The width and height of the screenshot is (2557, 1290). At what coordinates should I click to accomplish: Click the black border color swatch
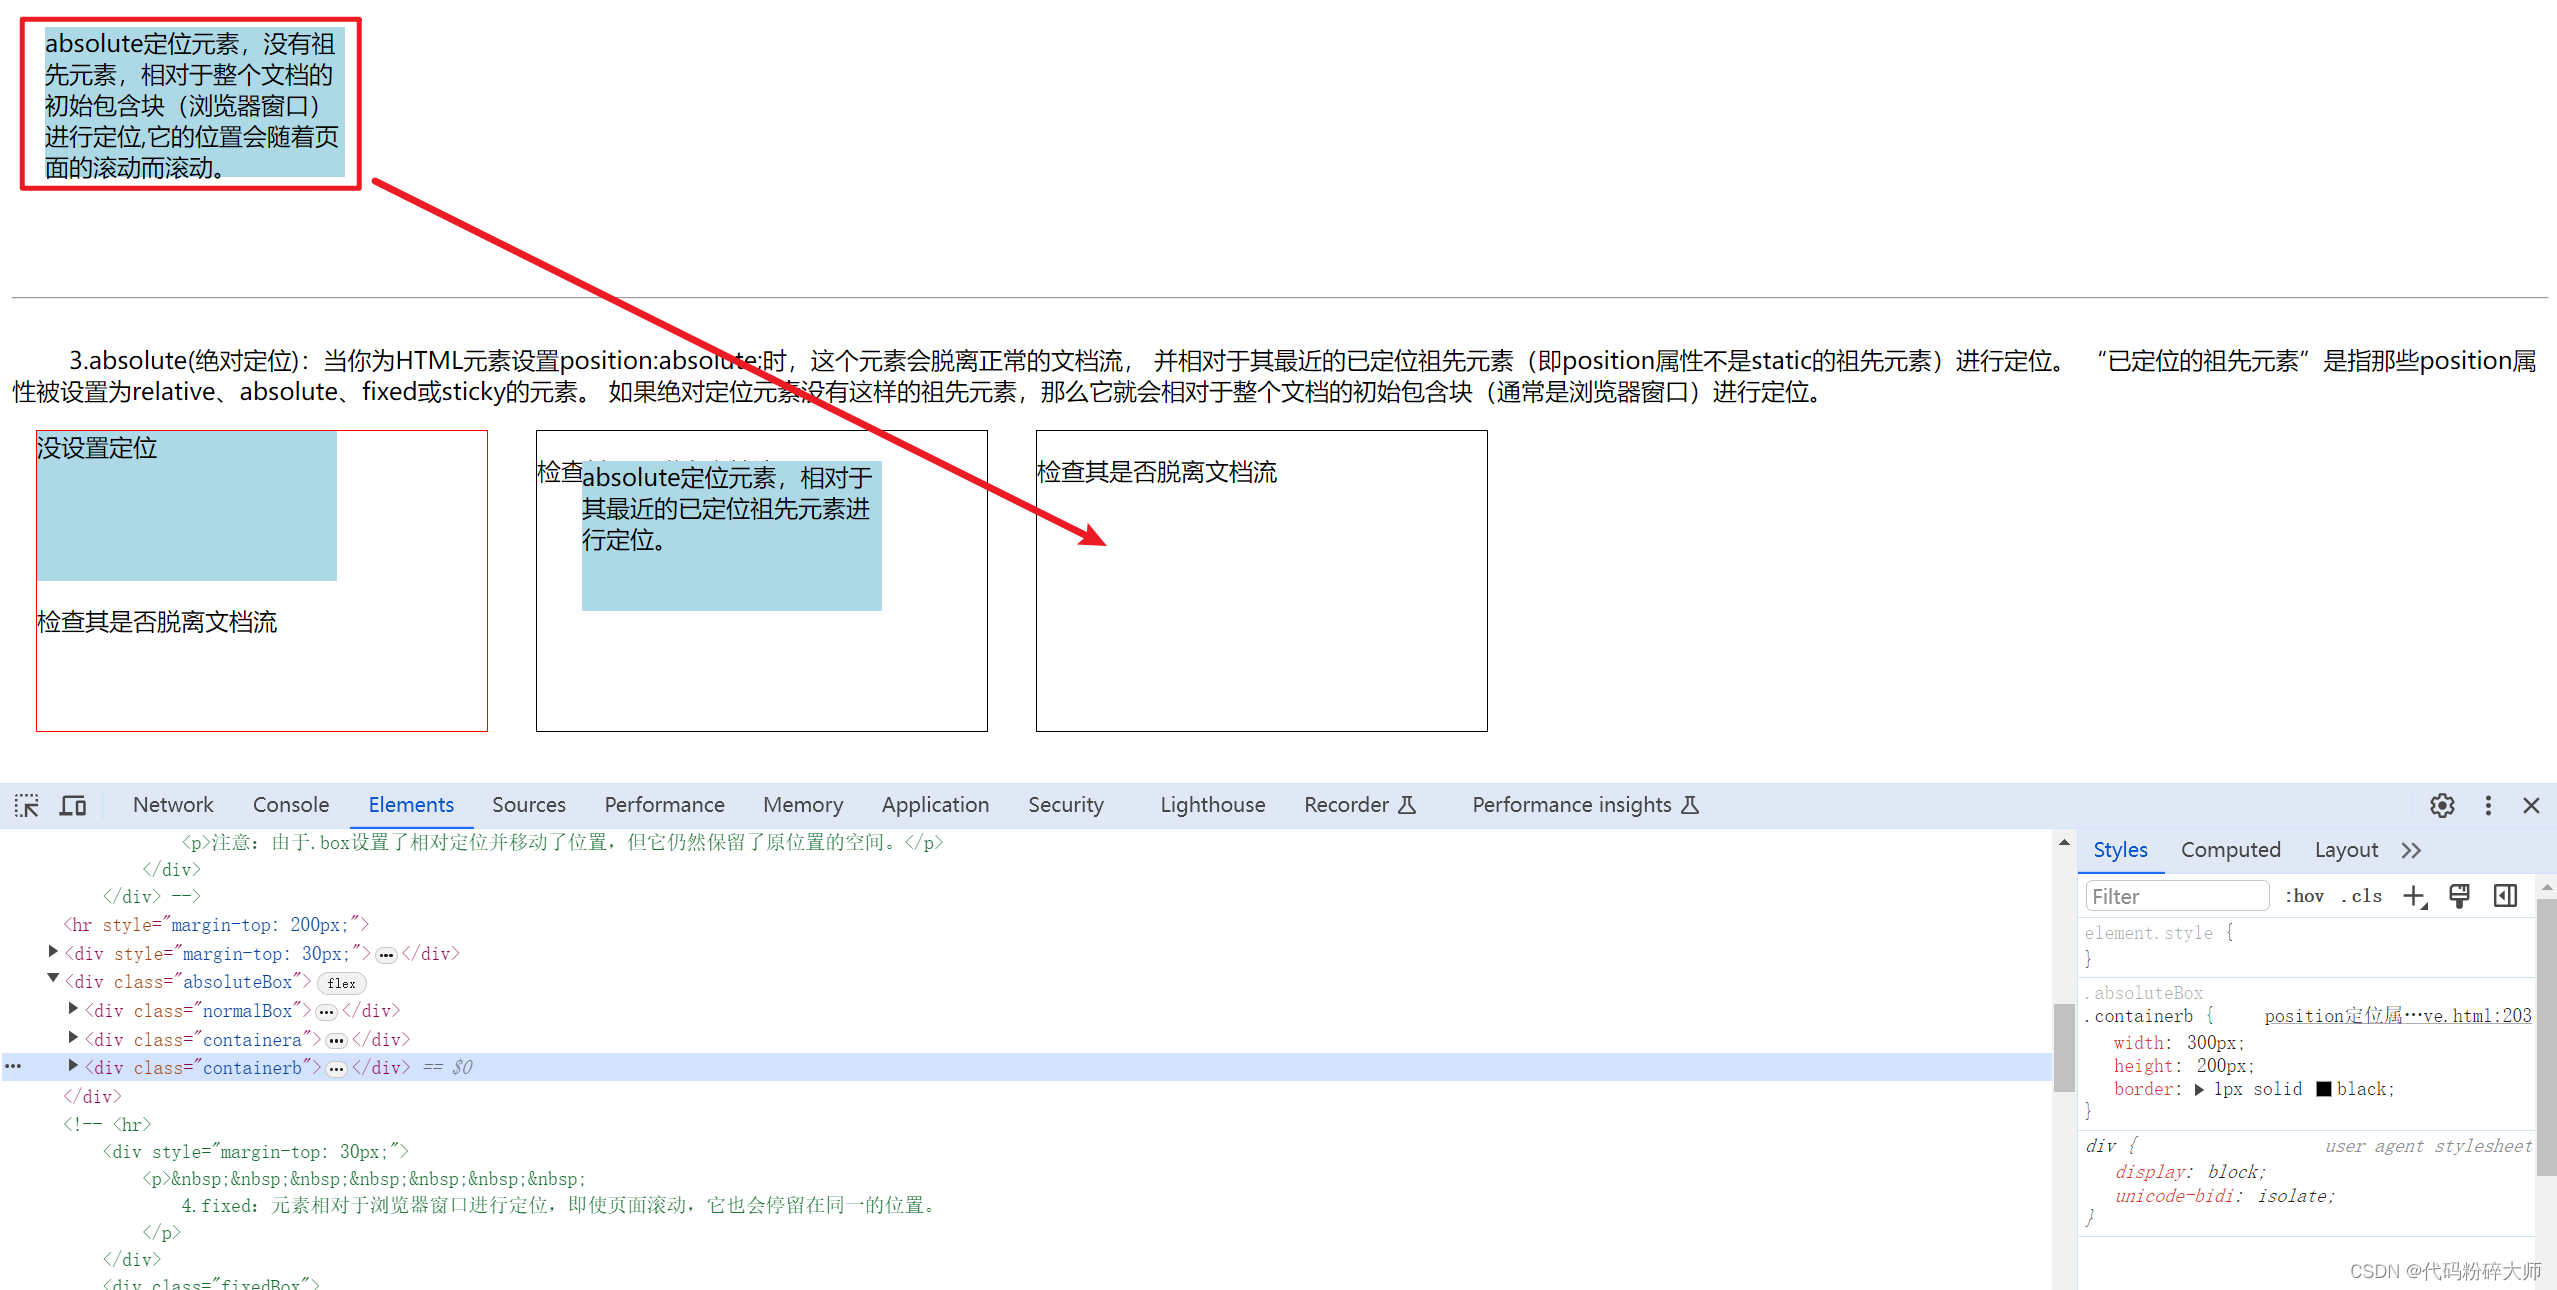(2324, 1090)
